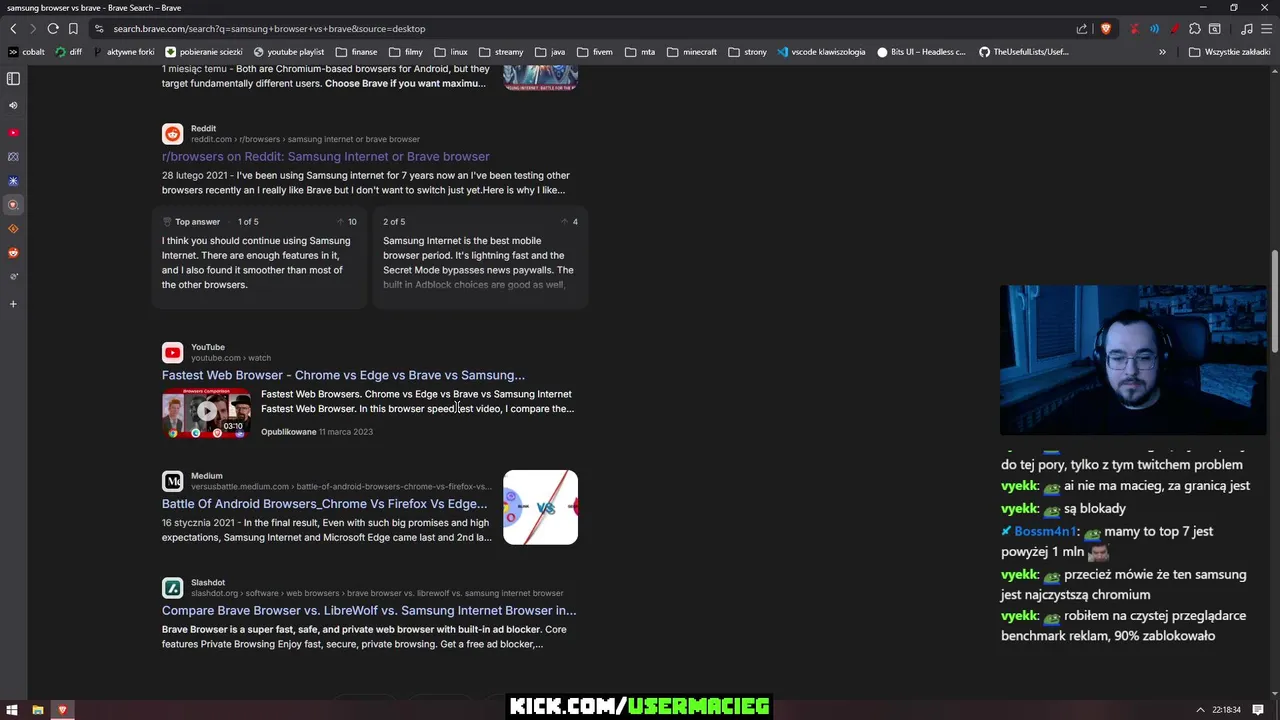Expand the linux bookmarks folder
The width and height of the screenshot is (1280, 720).
coord(451,52)
